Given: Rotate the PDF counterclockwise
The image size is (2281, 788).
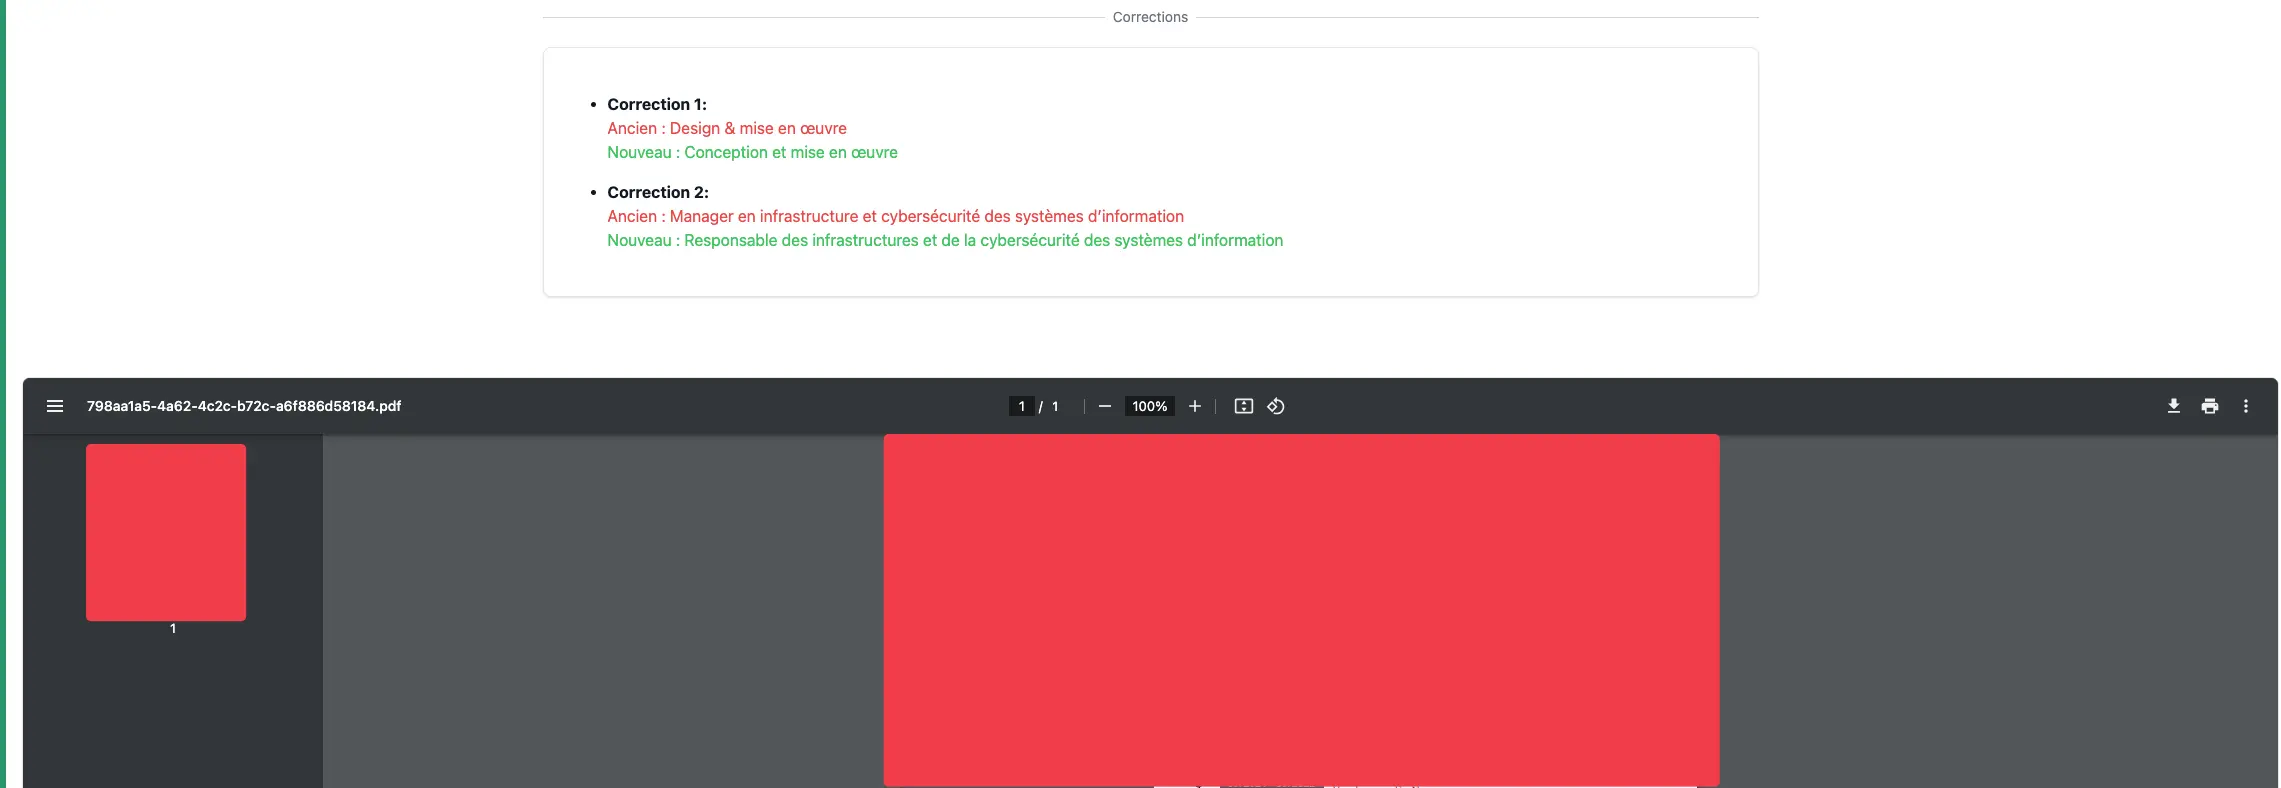Looking at the screenshot, I should (1276, 406).
